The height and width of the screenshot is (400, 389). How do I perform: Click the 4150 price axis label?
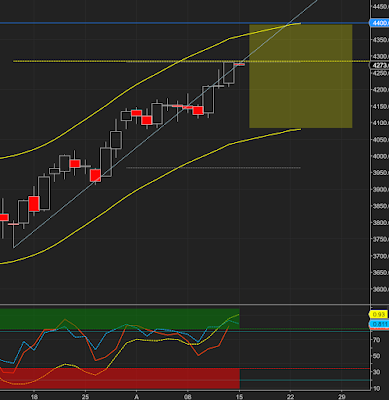click(381, 106)
